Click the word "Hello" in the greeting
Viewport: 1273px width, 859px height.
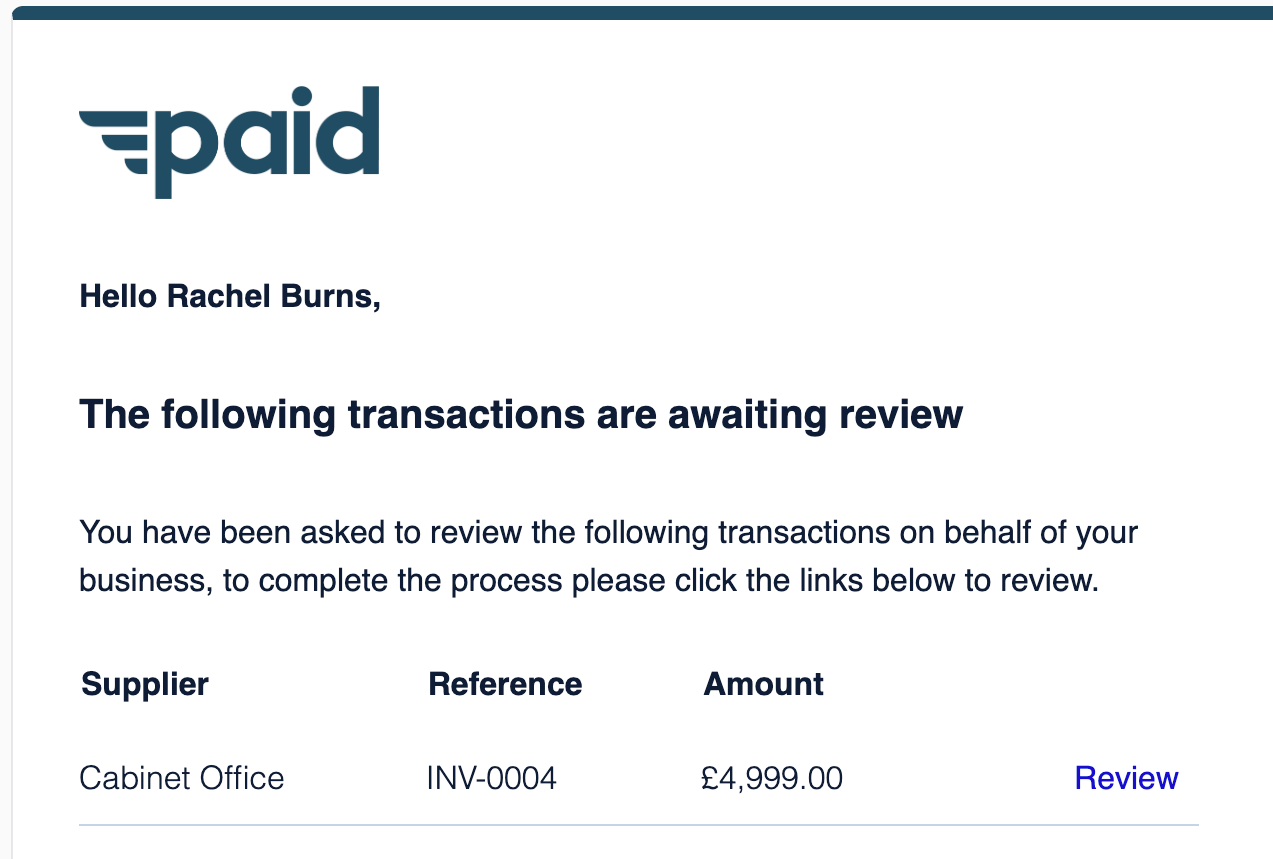[118, 296]
